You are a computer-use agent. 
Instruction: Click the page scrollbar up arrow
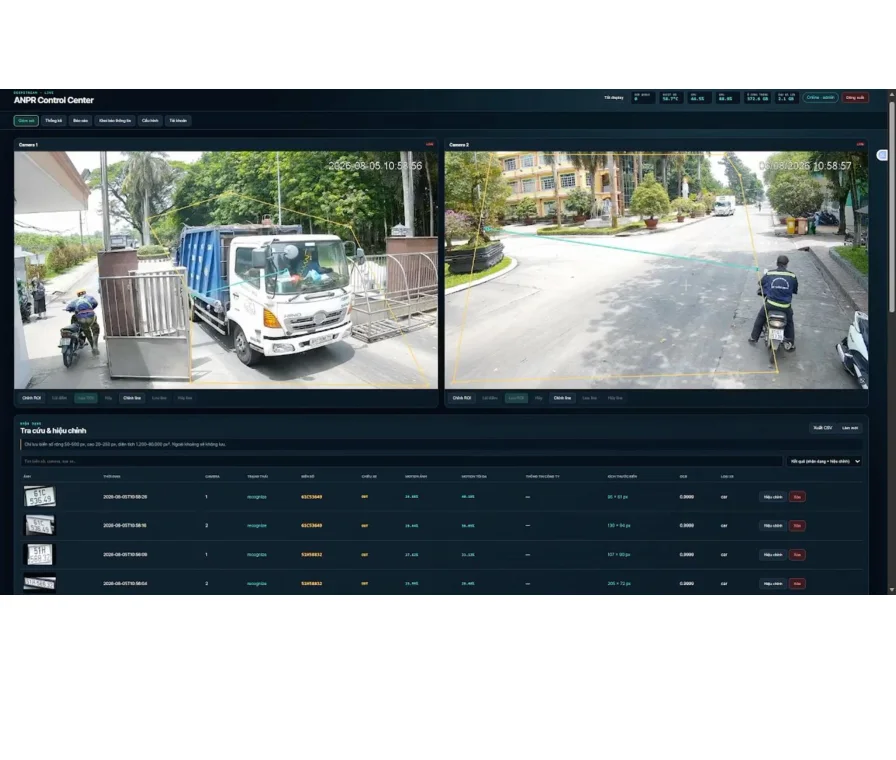(892, 93)
